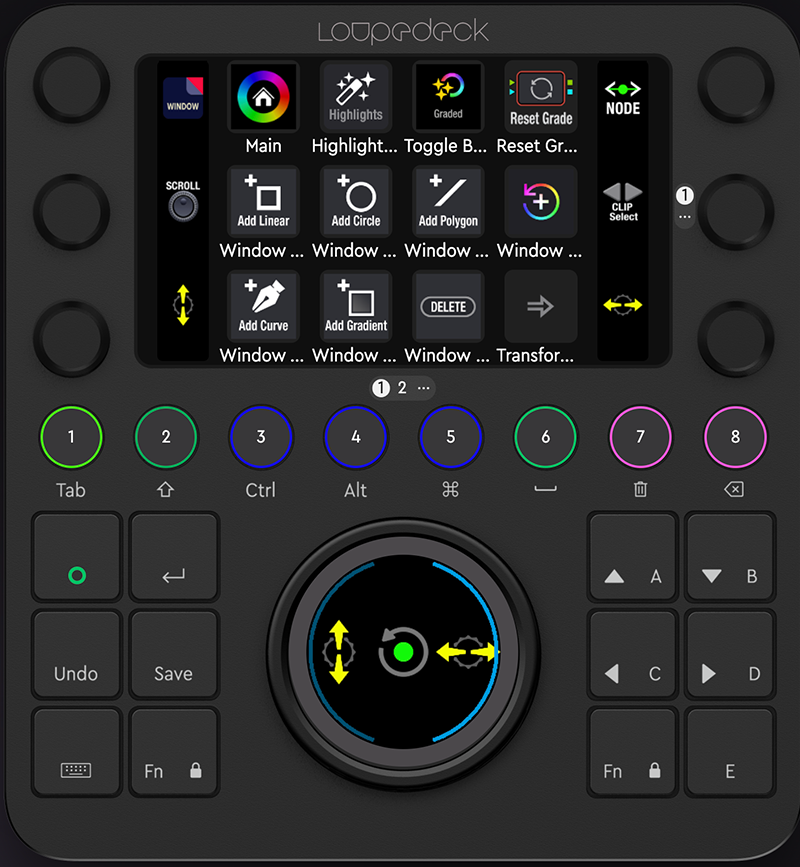Toggle Bypass with the Graded icon
800x867 pixels.
[447, 97]
